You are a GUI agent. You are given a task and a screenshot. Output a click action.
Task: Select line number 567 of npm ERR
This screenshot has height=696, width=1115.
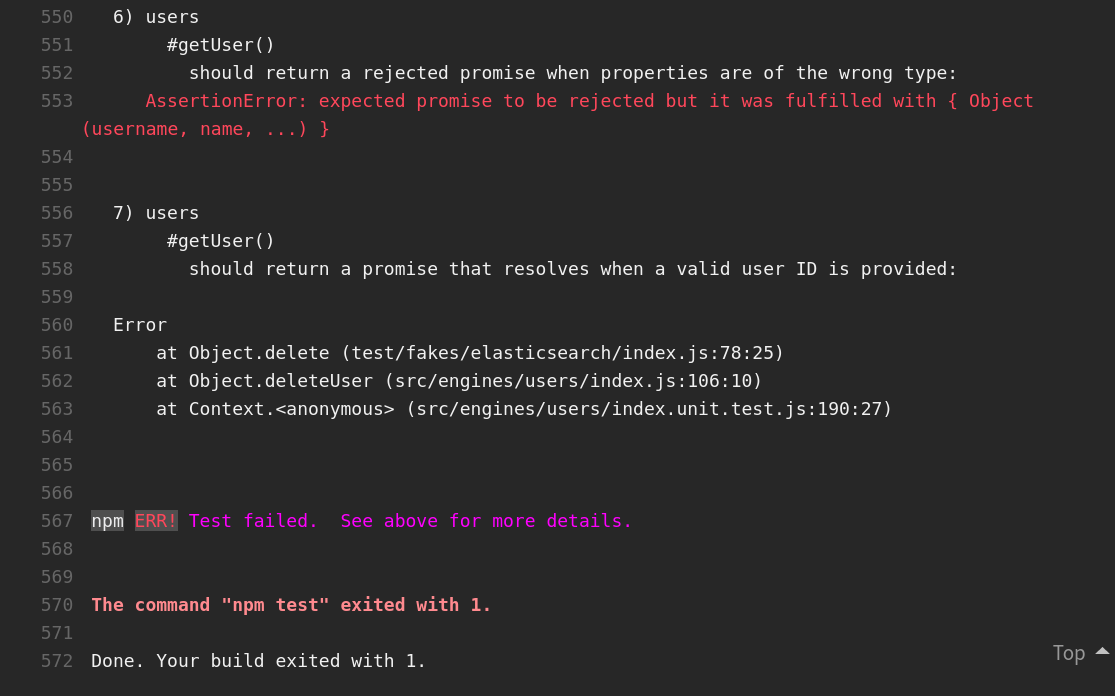(57, 521)
